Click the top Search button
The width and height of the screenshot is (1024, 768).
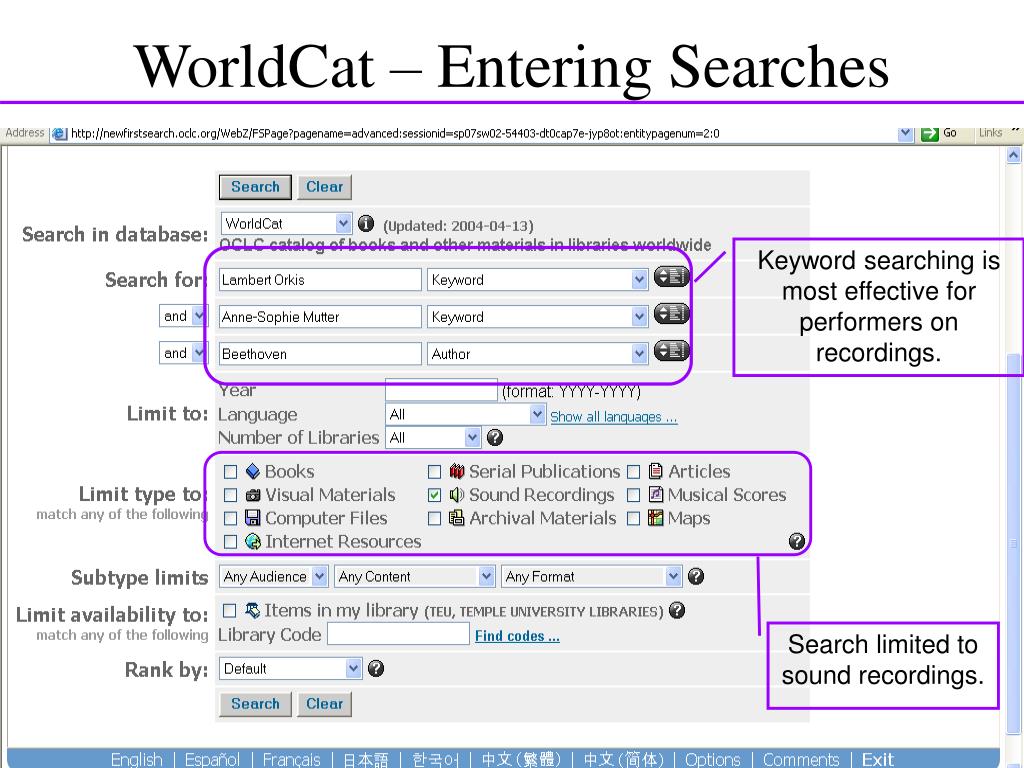coord(255,187)
